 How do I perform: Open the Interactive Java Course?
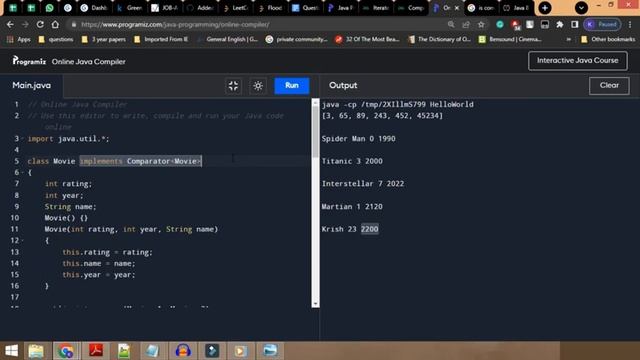(578, 60)
